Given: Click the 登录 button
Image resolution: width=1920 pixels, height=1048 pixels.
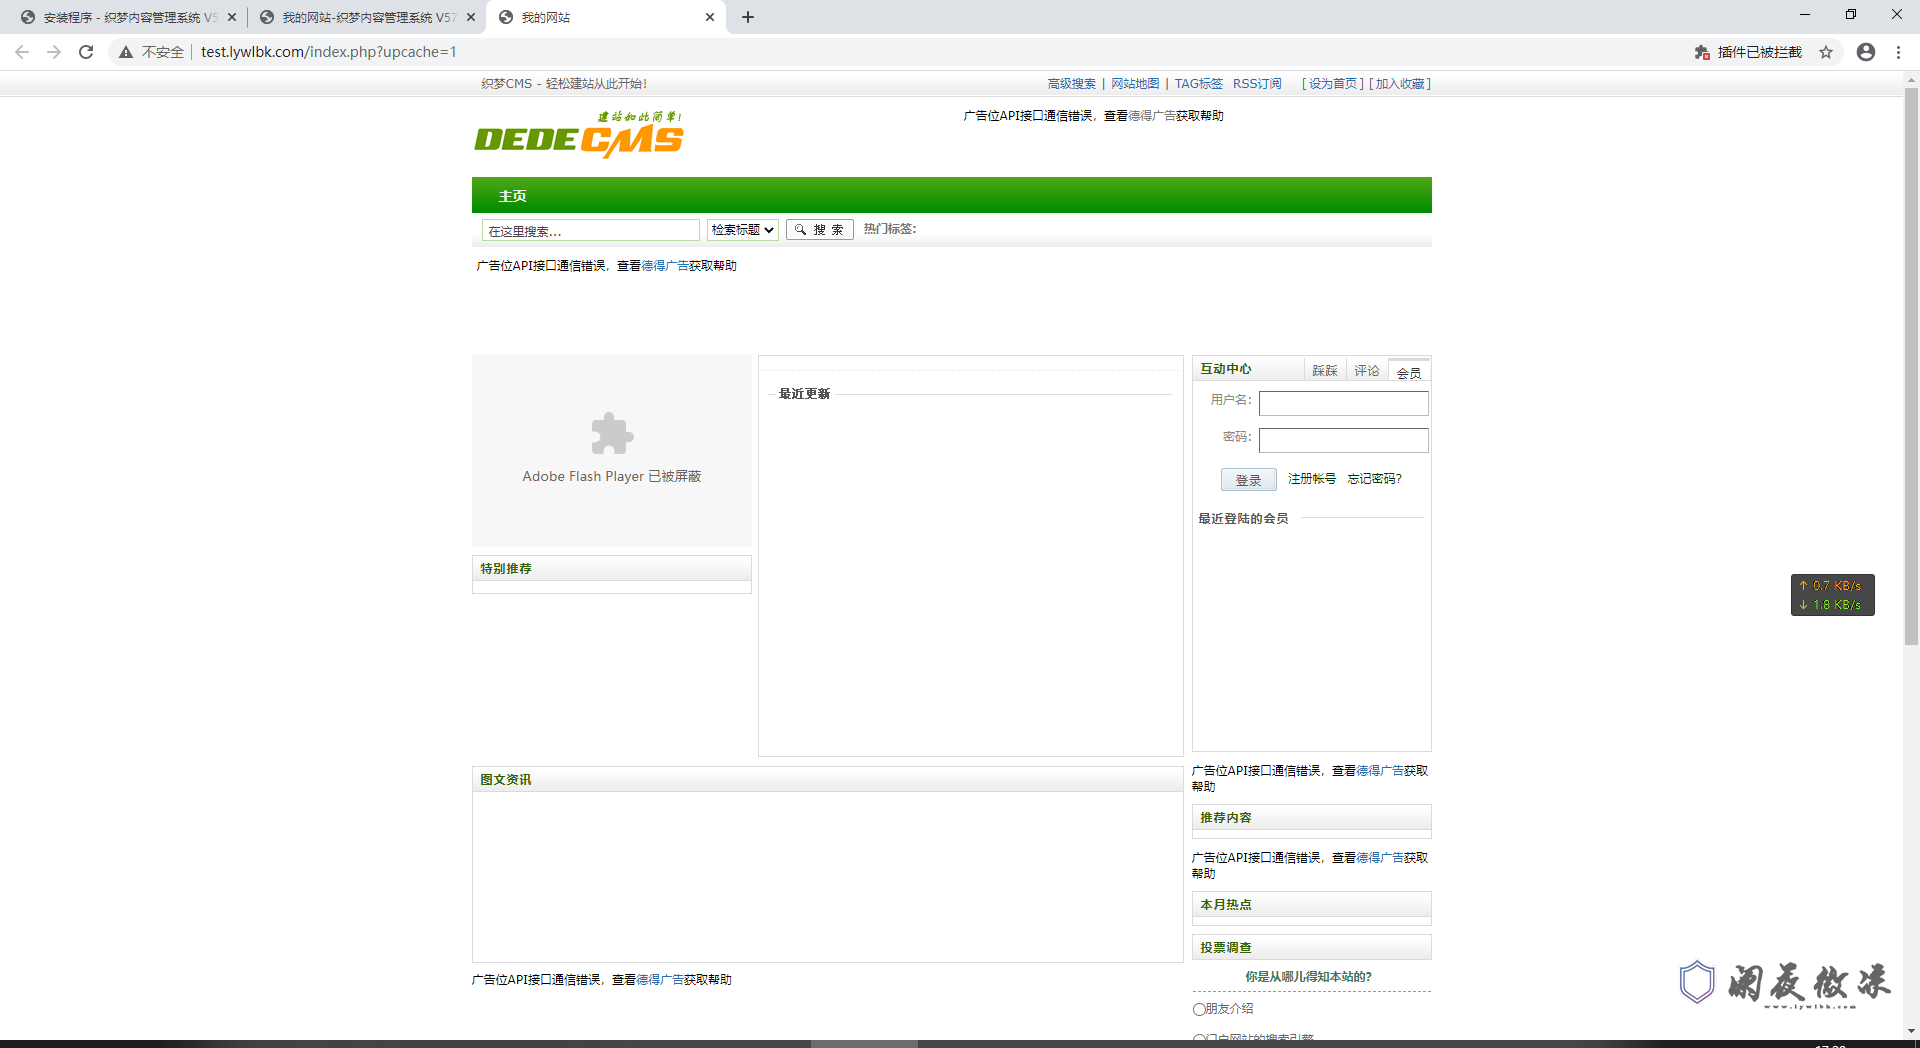Looking at the screenshot, I should point(1248,479).
